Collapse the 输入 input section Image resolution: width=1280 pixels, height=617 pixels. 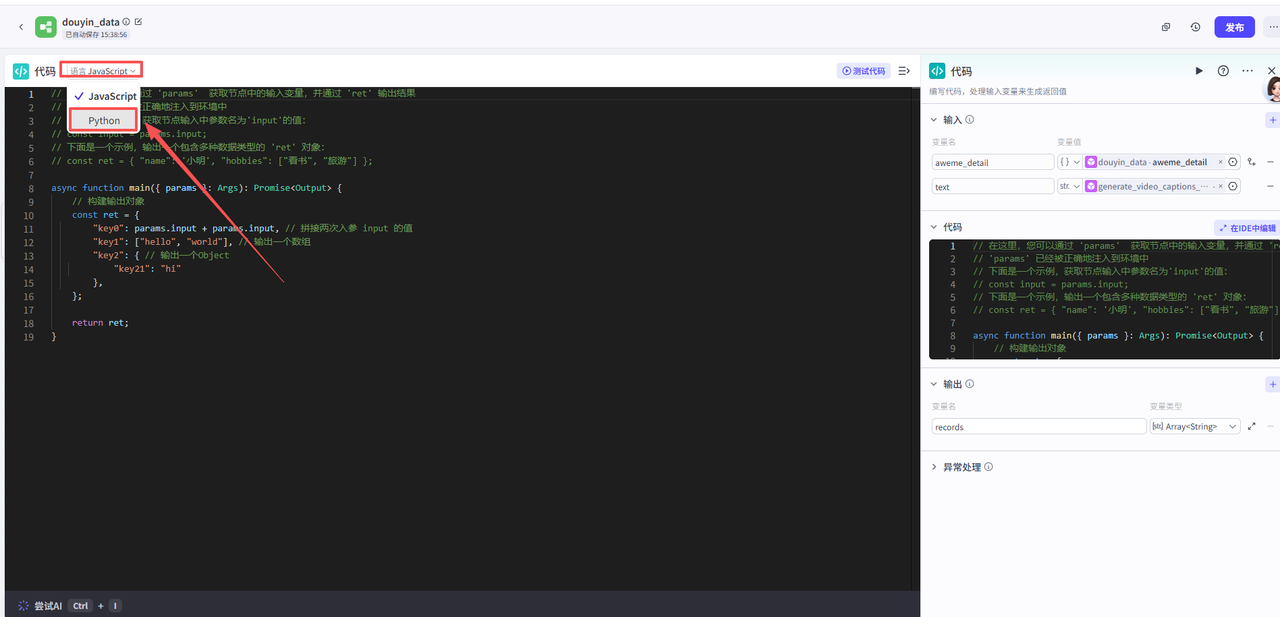pos(935,120)
